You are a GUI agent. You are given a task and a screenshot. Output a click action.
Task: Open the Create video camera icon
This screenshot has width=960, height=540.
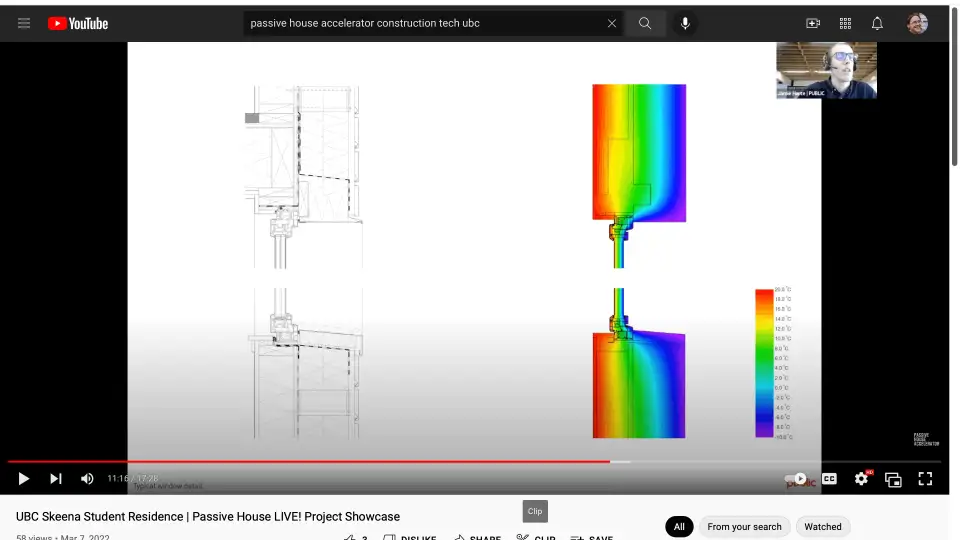813,23
